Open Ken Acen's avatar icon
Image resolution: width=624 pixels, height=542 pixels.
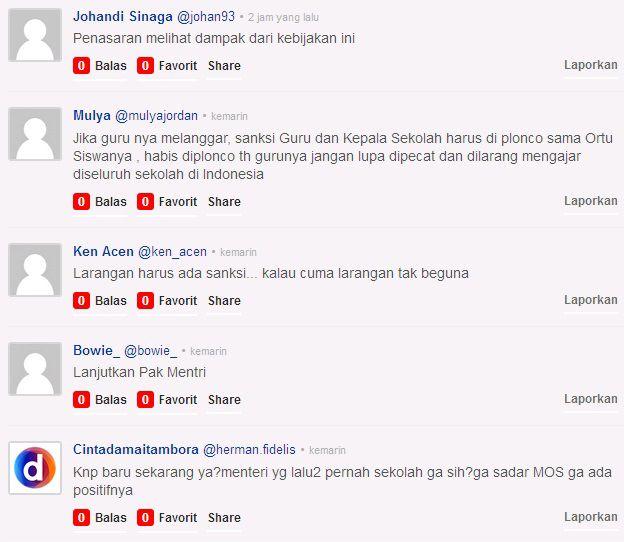pos(35,270)
